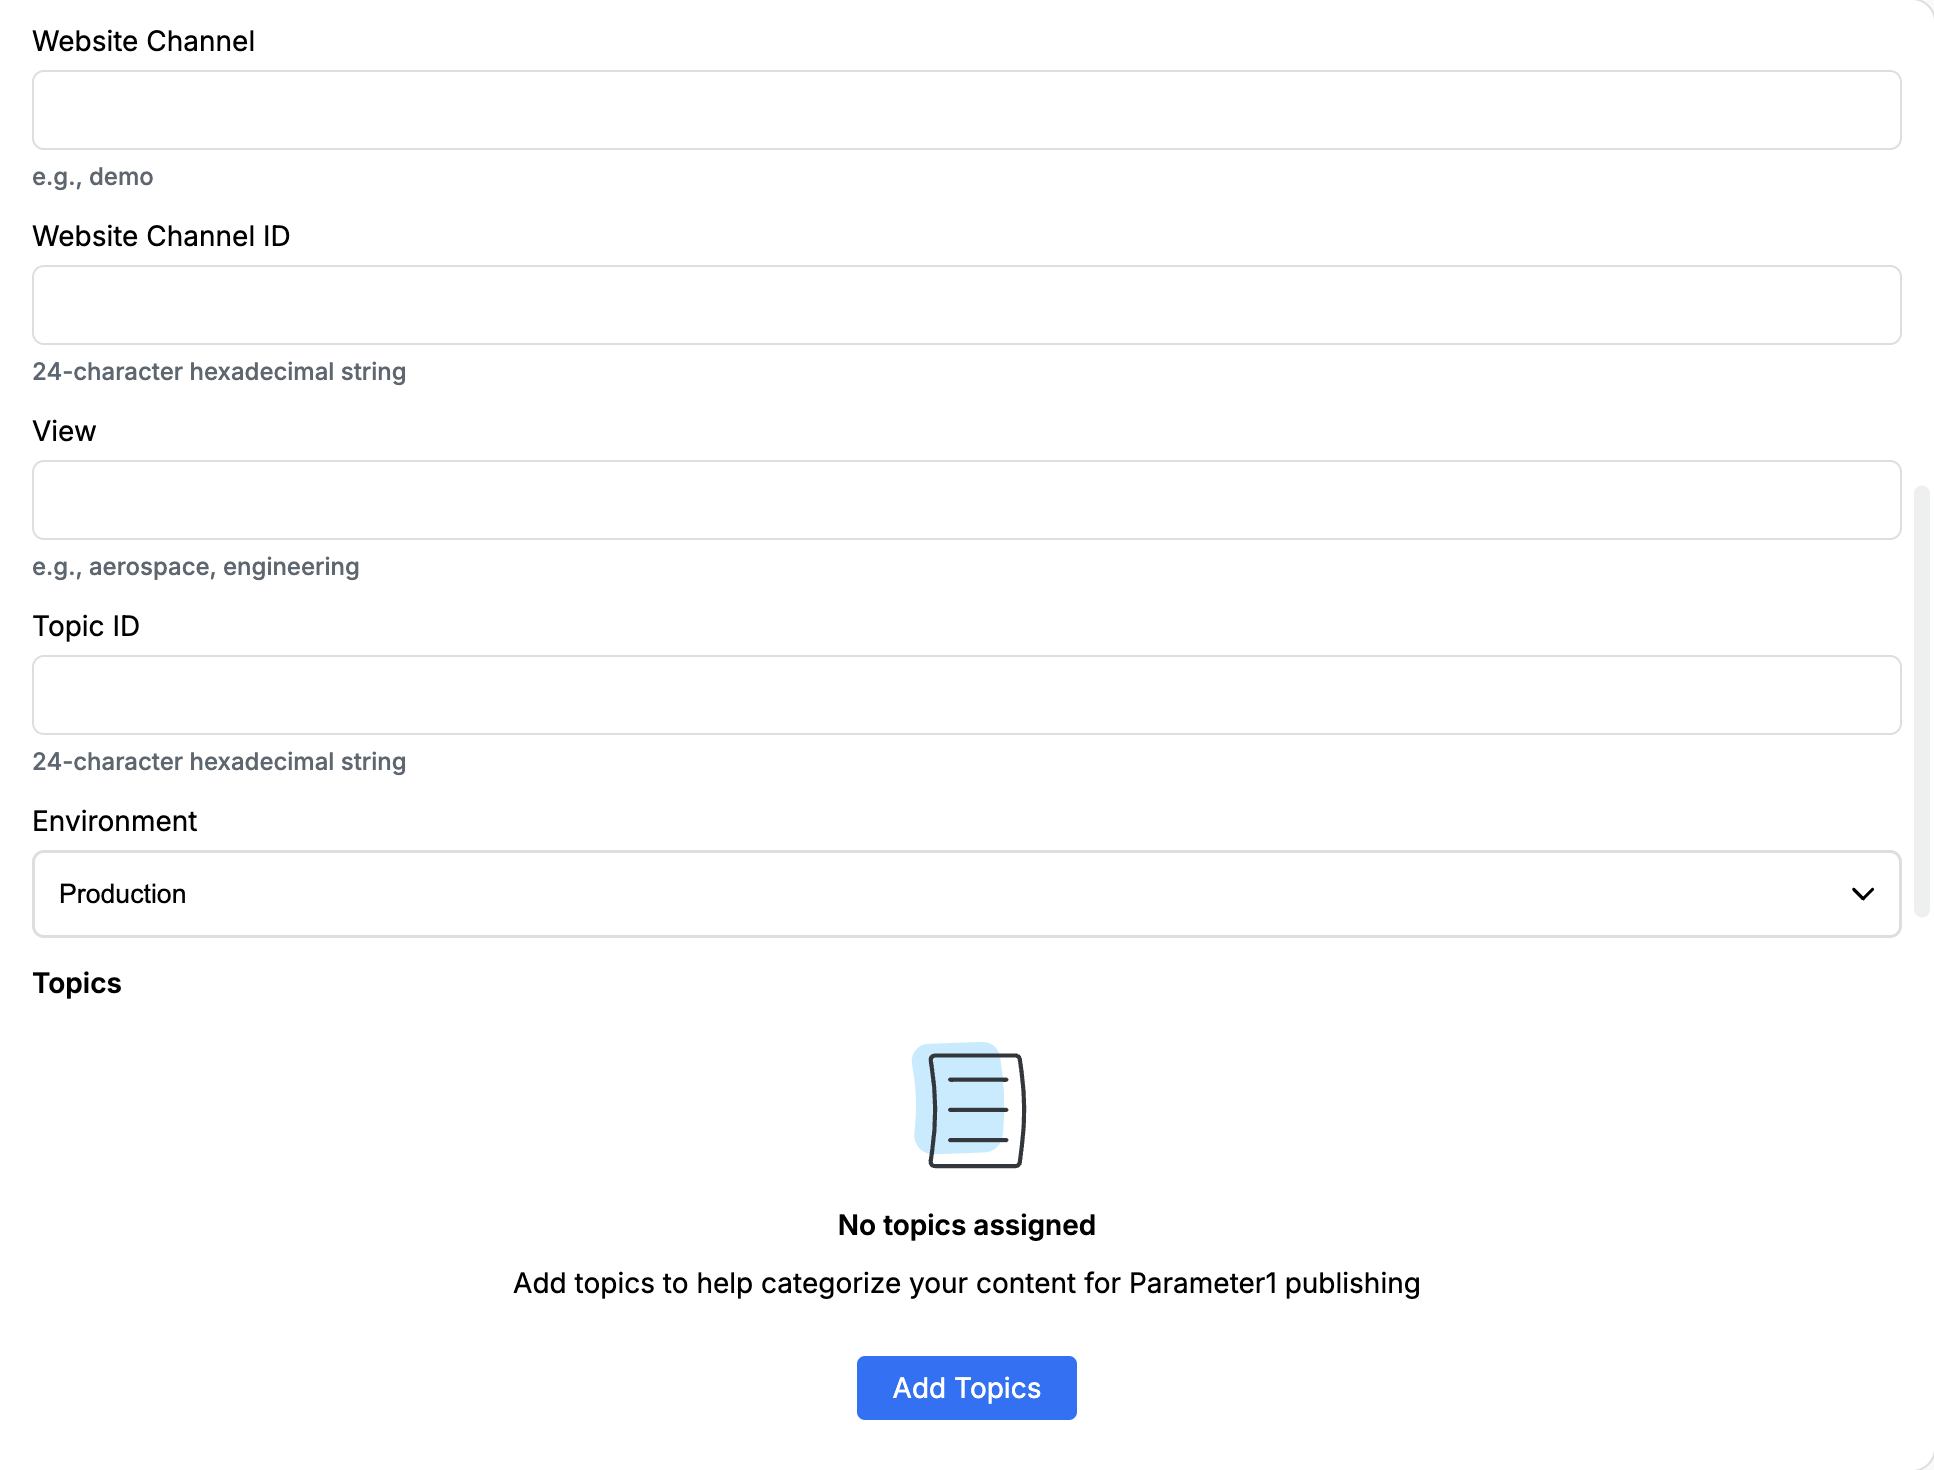The width and height of the screenshot is (1934, 1470).
Task: Click the 'Topic ID' field label
Action: [x=86, y=626]
